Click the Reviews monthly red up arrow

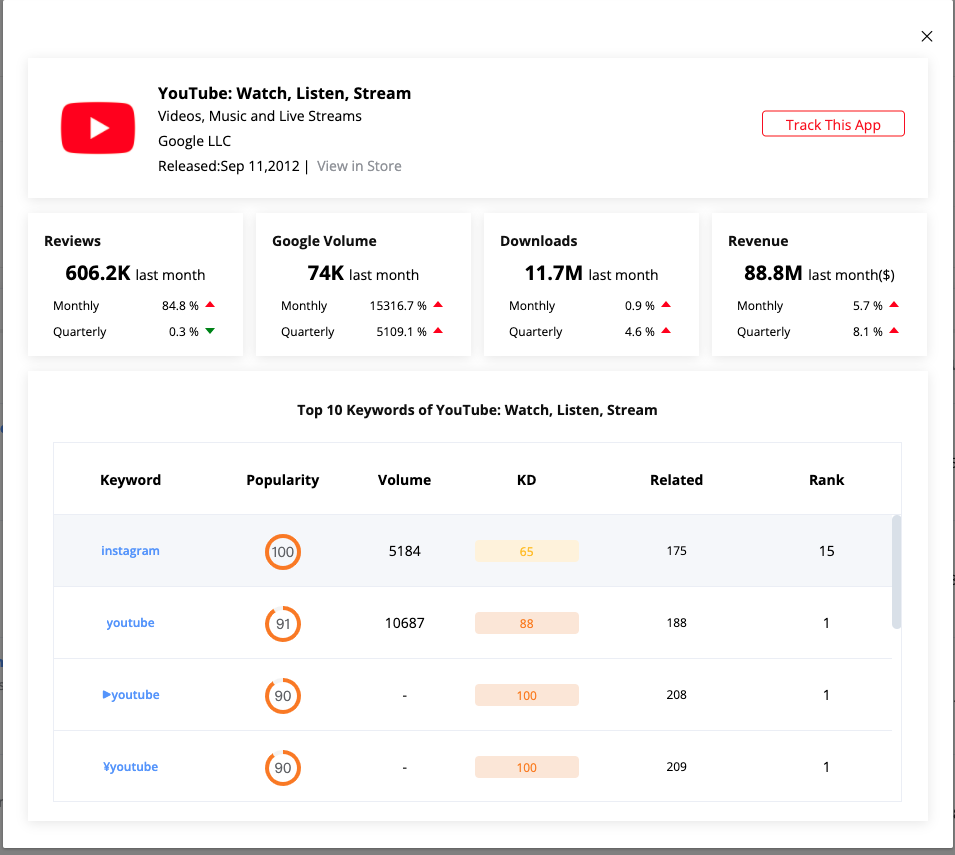pyautogui.click(x=210, y=305)
